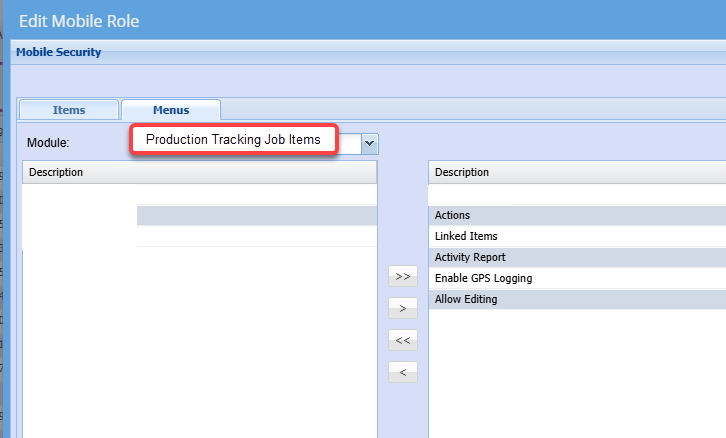Click the move all left << button
Screen dimensions: 726x438
403,340
